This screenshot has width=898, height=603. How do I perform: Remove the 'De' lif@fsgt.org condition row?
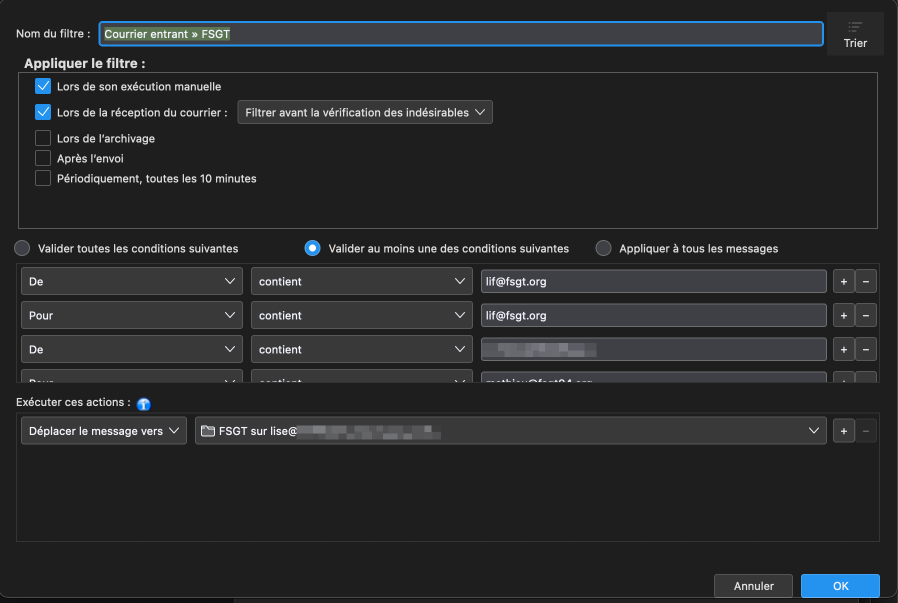pyautogui.click(x=865, y=281)
